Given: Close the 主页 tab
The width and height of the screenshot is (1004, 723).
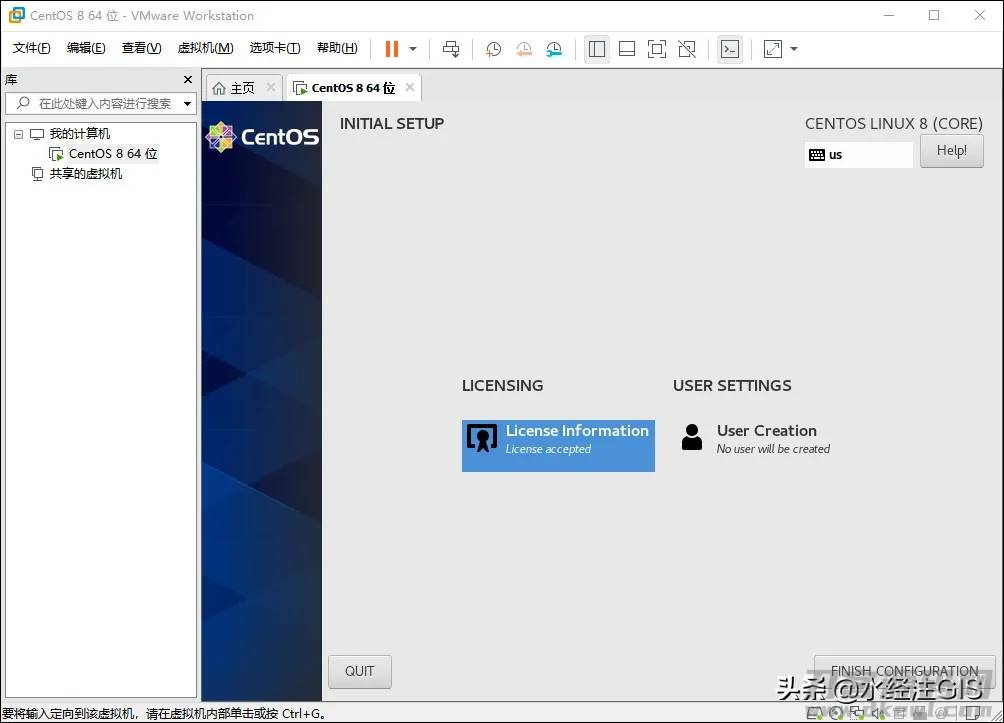Looking at the screenshot, I should [x=271, y=87].
